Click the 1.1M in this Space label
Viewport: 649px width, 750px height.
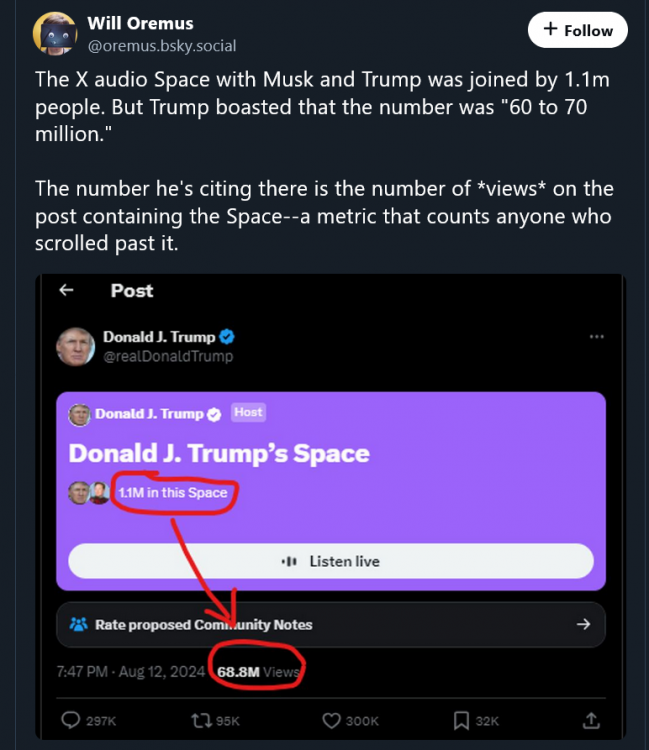172,492
